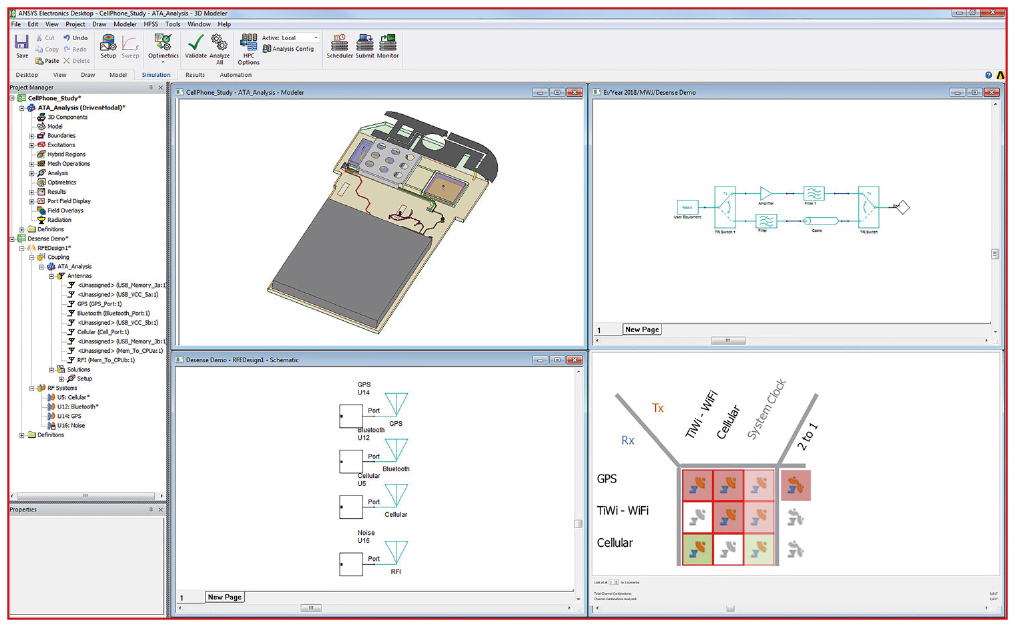Click the Cut scissors icon

(39, 38)
